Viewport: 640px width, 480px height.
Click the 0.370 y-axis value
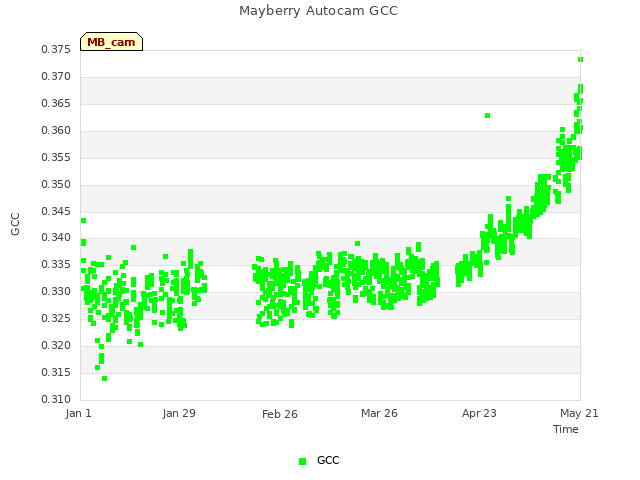pos(56,77)
